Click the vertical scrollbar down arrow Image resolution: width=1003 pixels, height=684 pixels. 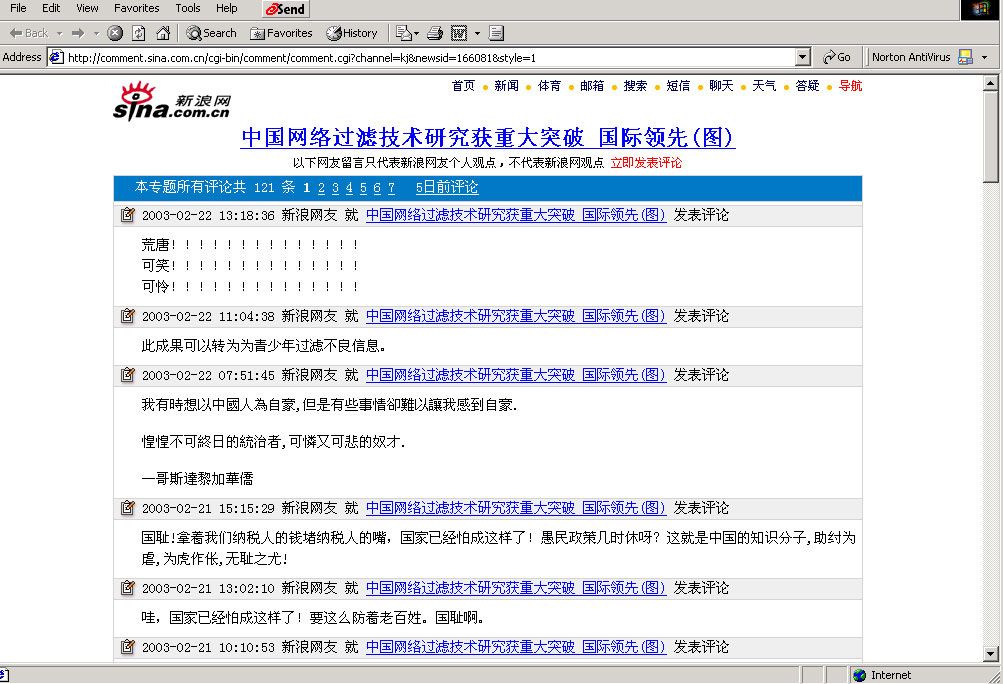click(991, 654)
